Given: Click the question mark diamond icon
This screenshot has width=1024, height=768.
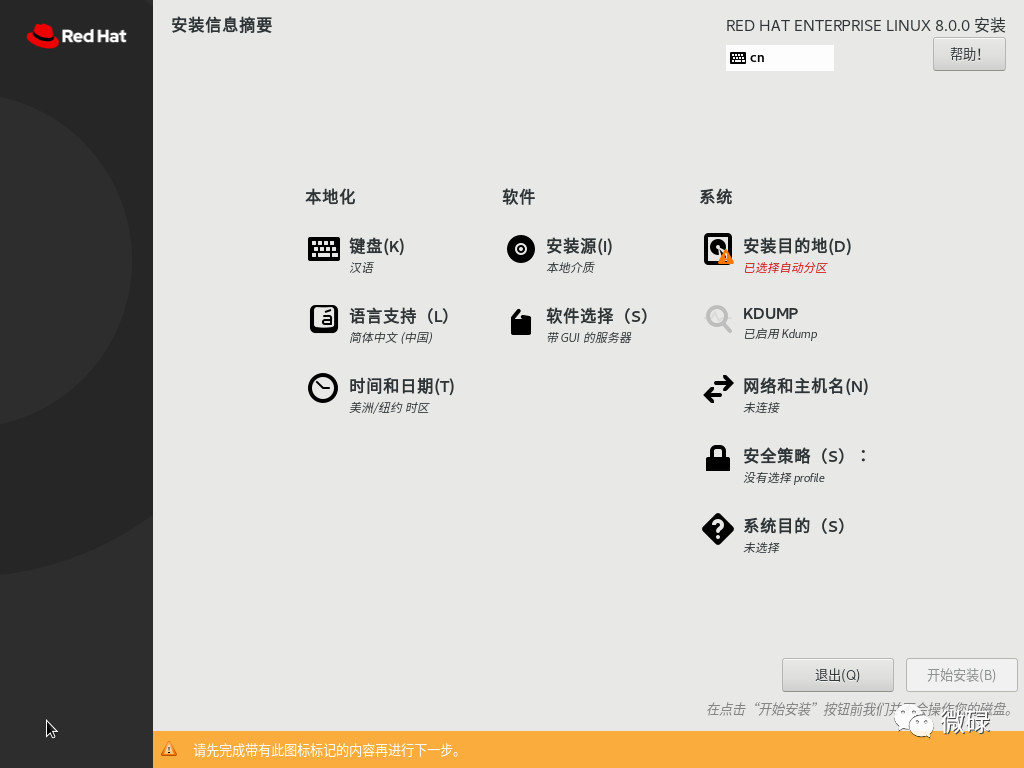Looking at the screenshot, I should click(x=718, y=528).
